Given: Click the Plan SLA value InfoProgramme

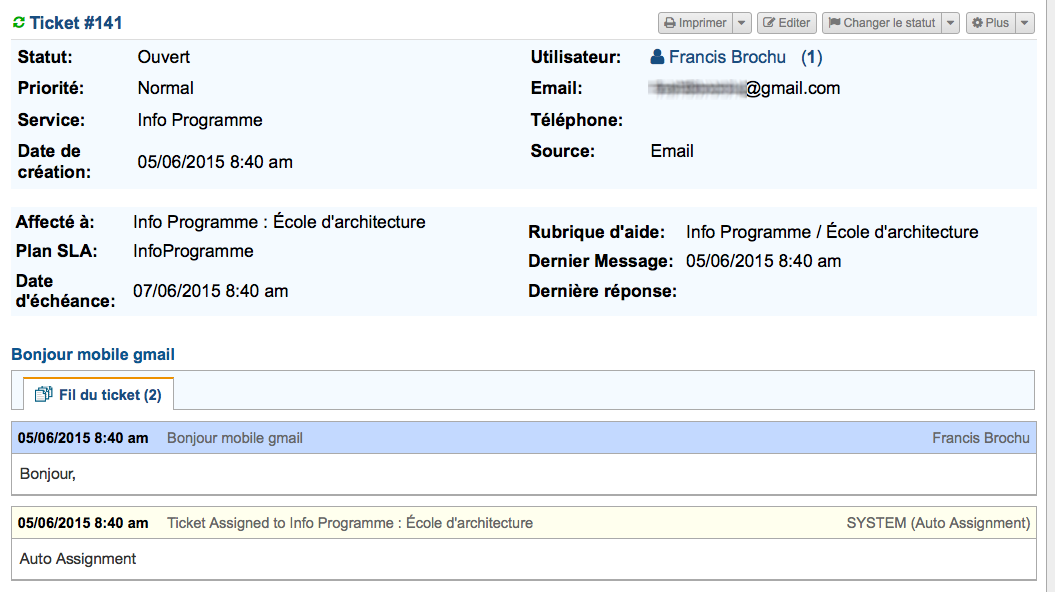Looking at the screenshot, I should (193, 251).
